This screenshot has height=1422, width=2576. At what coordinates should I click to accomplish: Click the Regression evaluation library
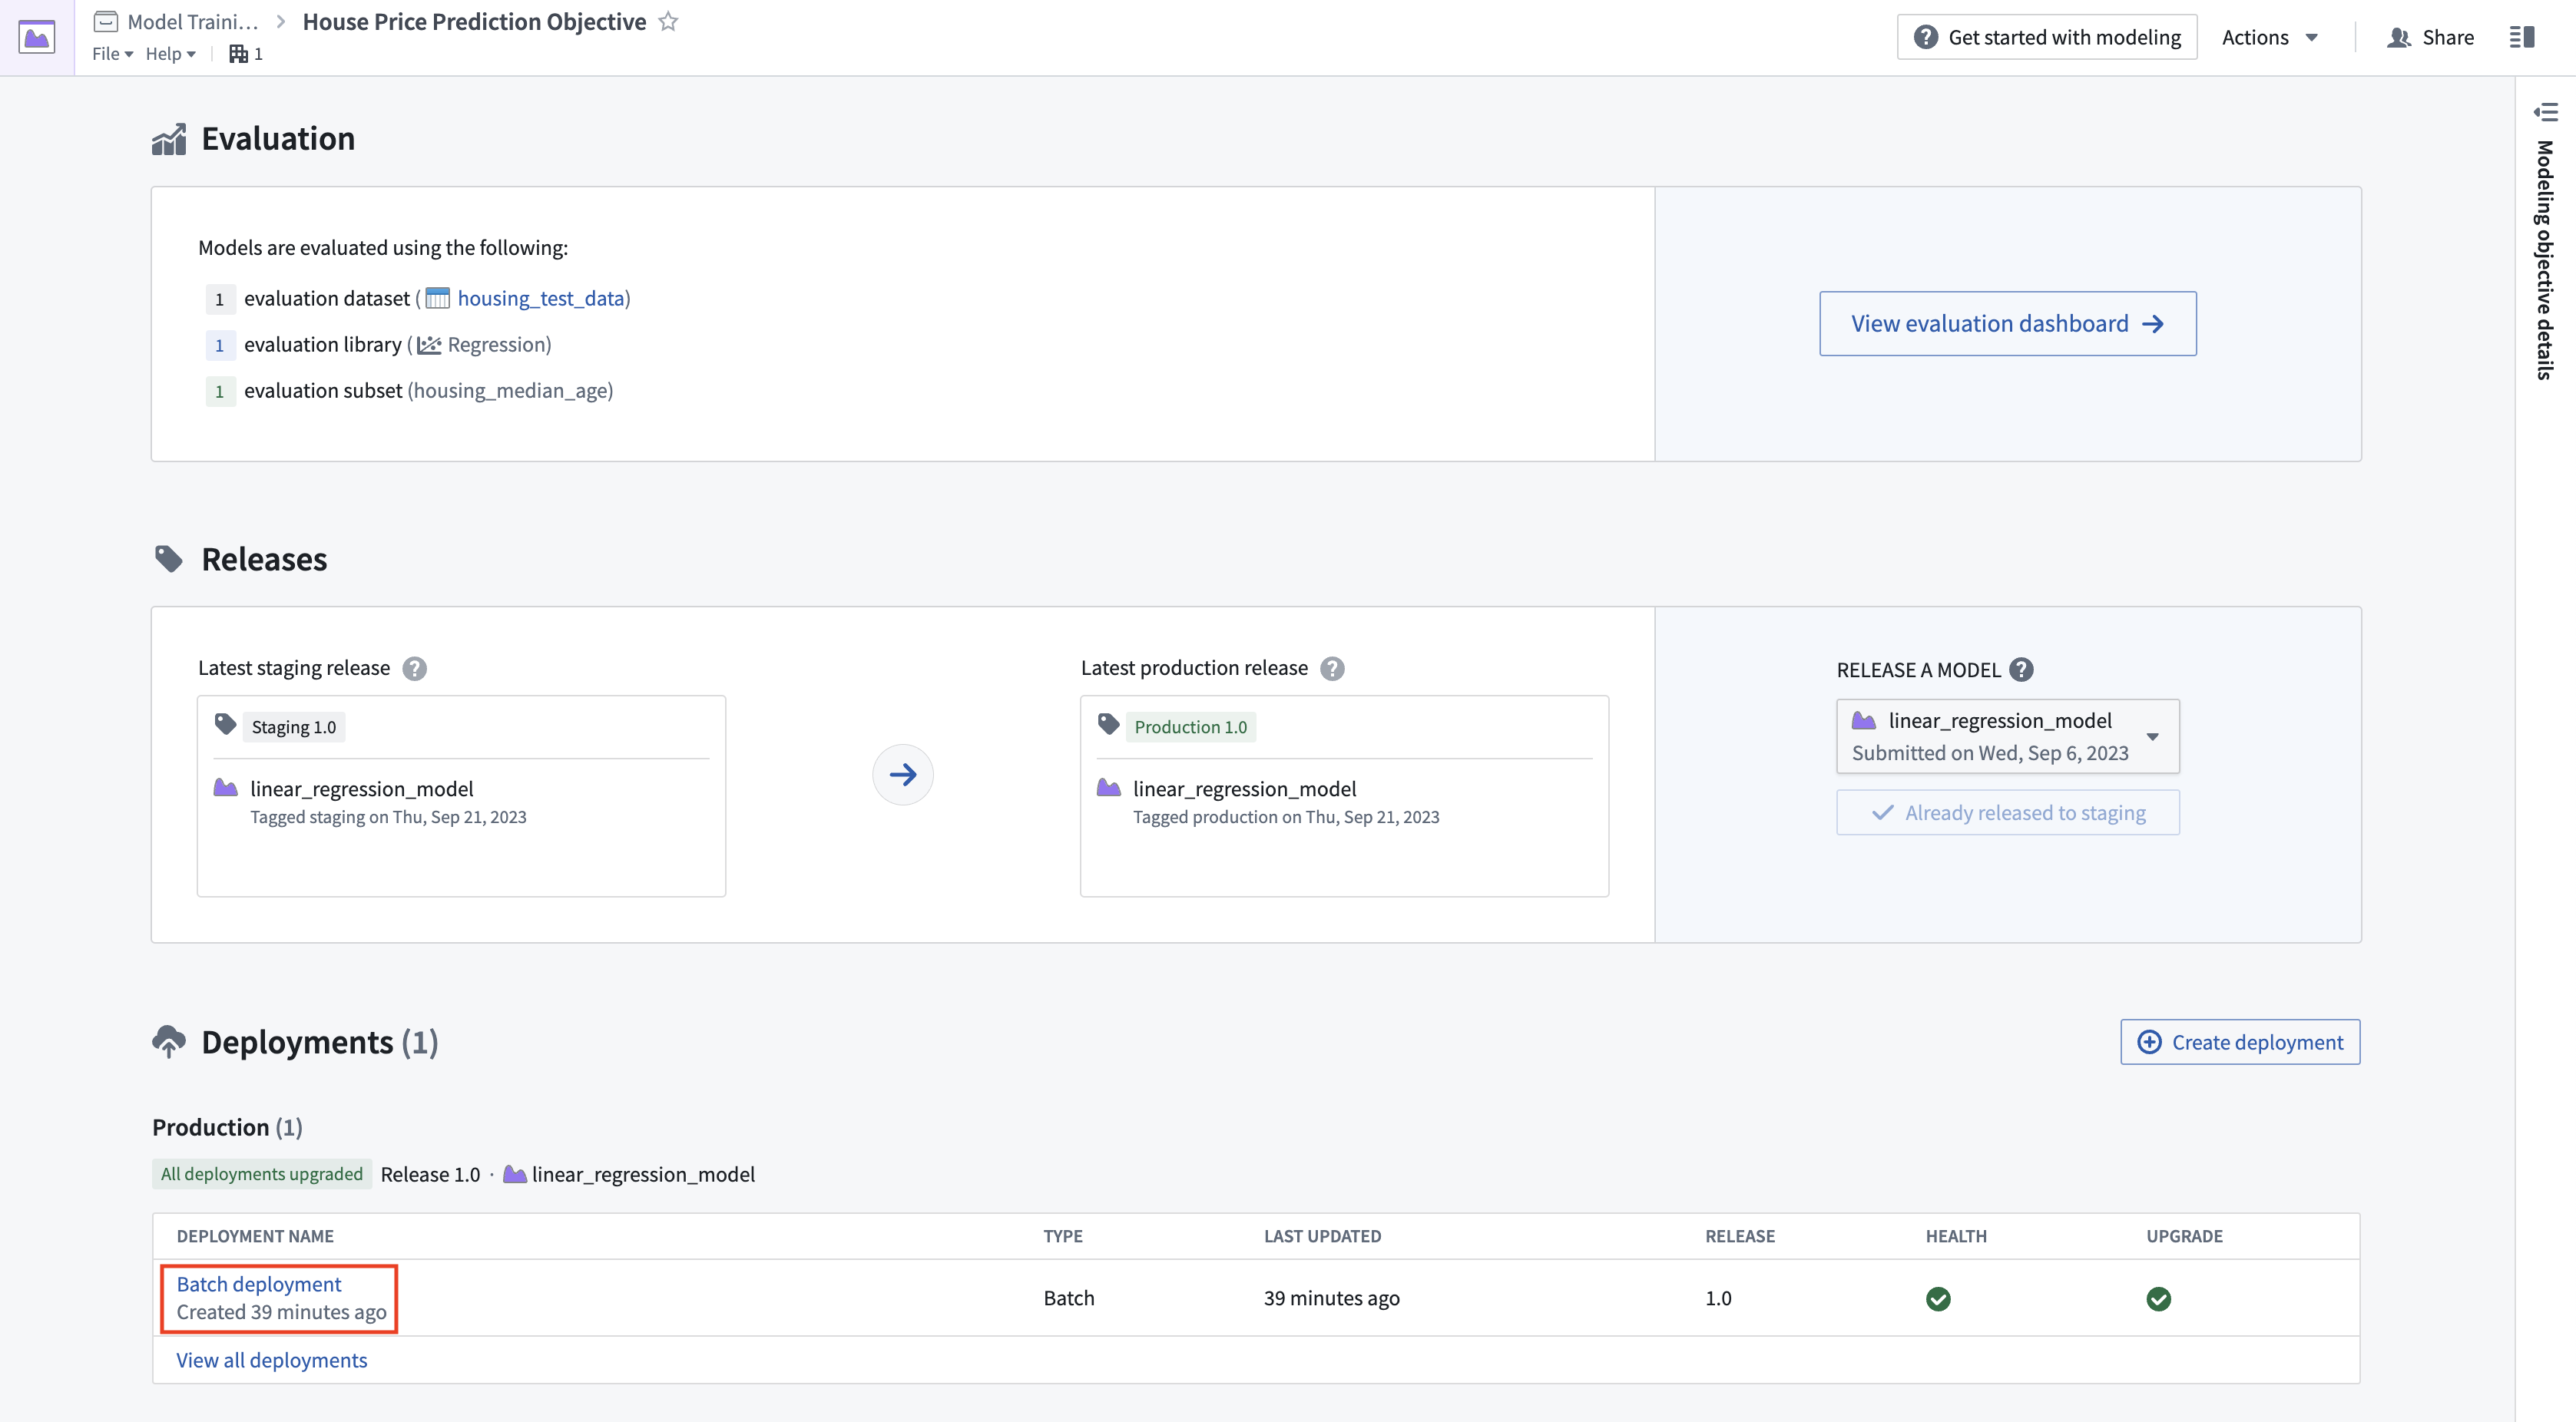(x=484, y=344)
